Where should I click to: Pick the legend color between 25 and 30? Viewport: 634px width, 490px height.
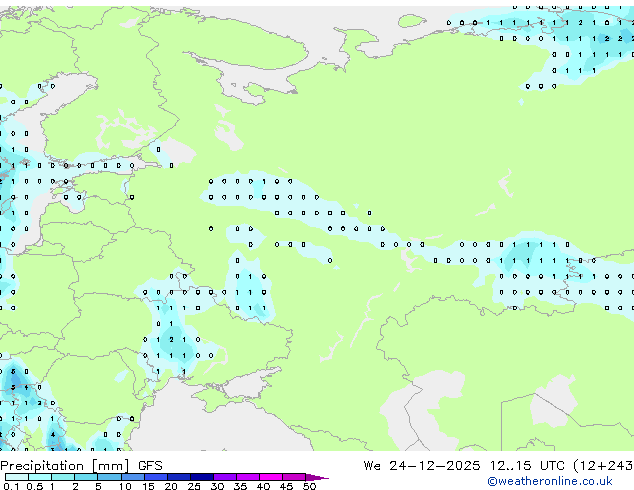click(202, 477)
